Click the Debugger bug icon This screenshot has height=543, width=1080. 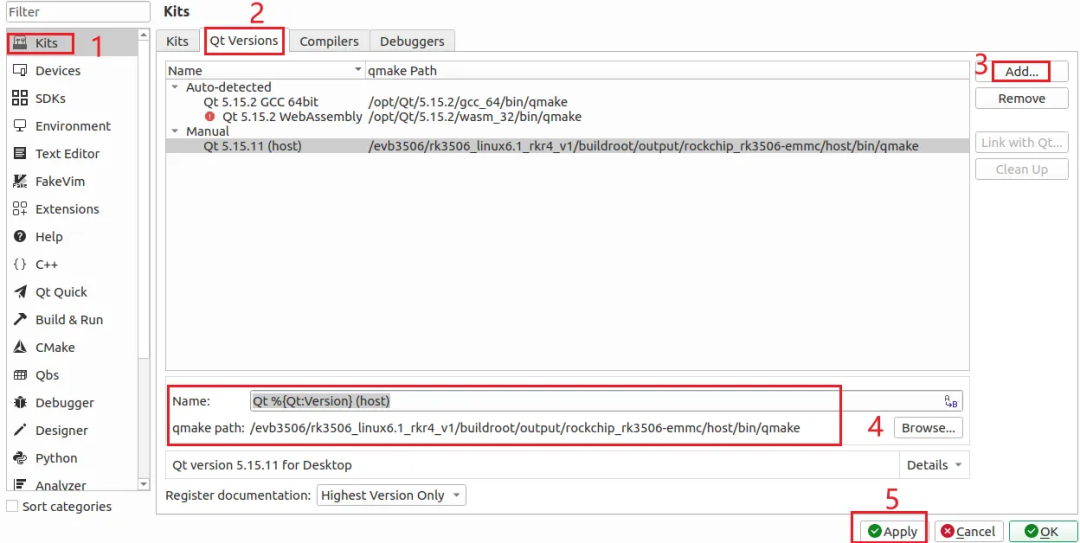point(20,402)
